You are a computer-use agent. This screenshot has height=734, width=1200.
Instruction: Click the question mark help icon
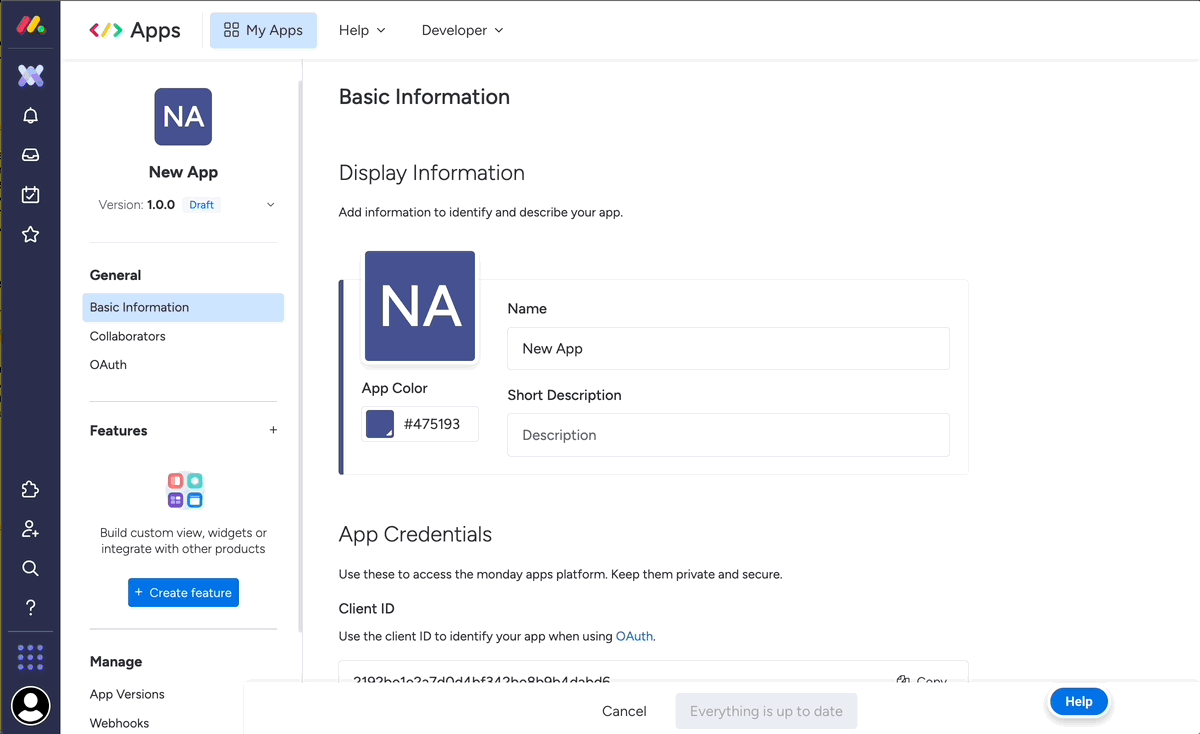coord(31,608)
